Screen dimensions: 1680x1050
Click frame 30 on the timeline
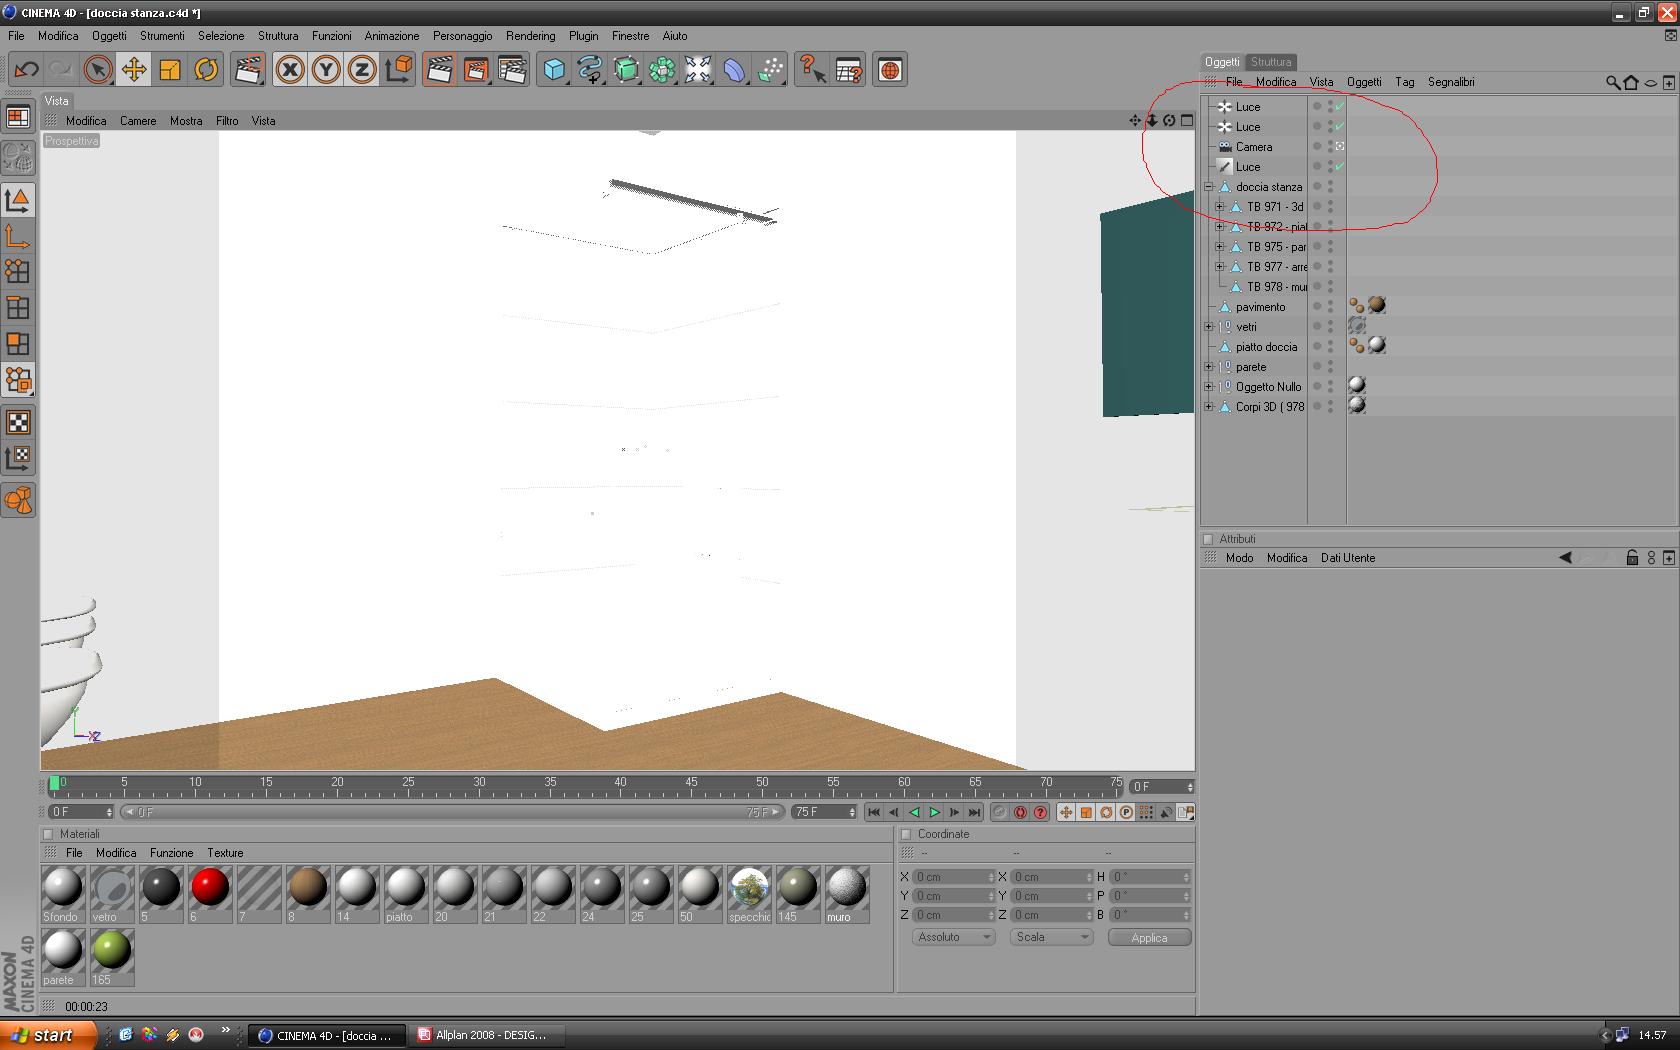point(479,784)
